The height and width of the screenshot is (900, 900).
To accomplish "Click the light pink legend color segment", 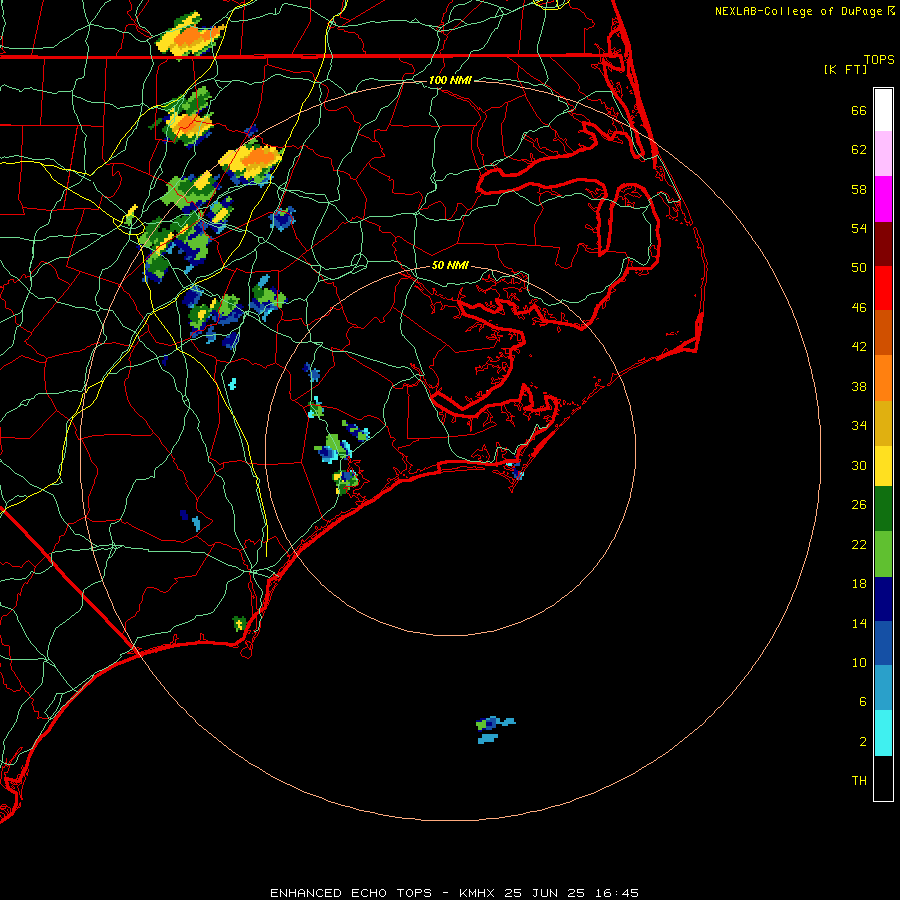I will pos(883,153).
